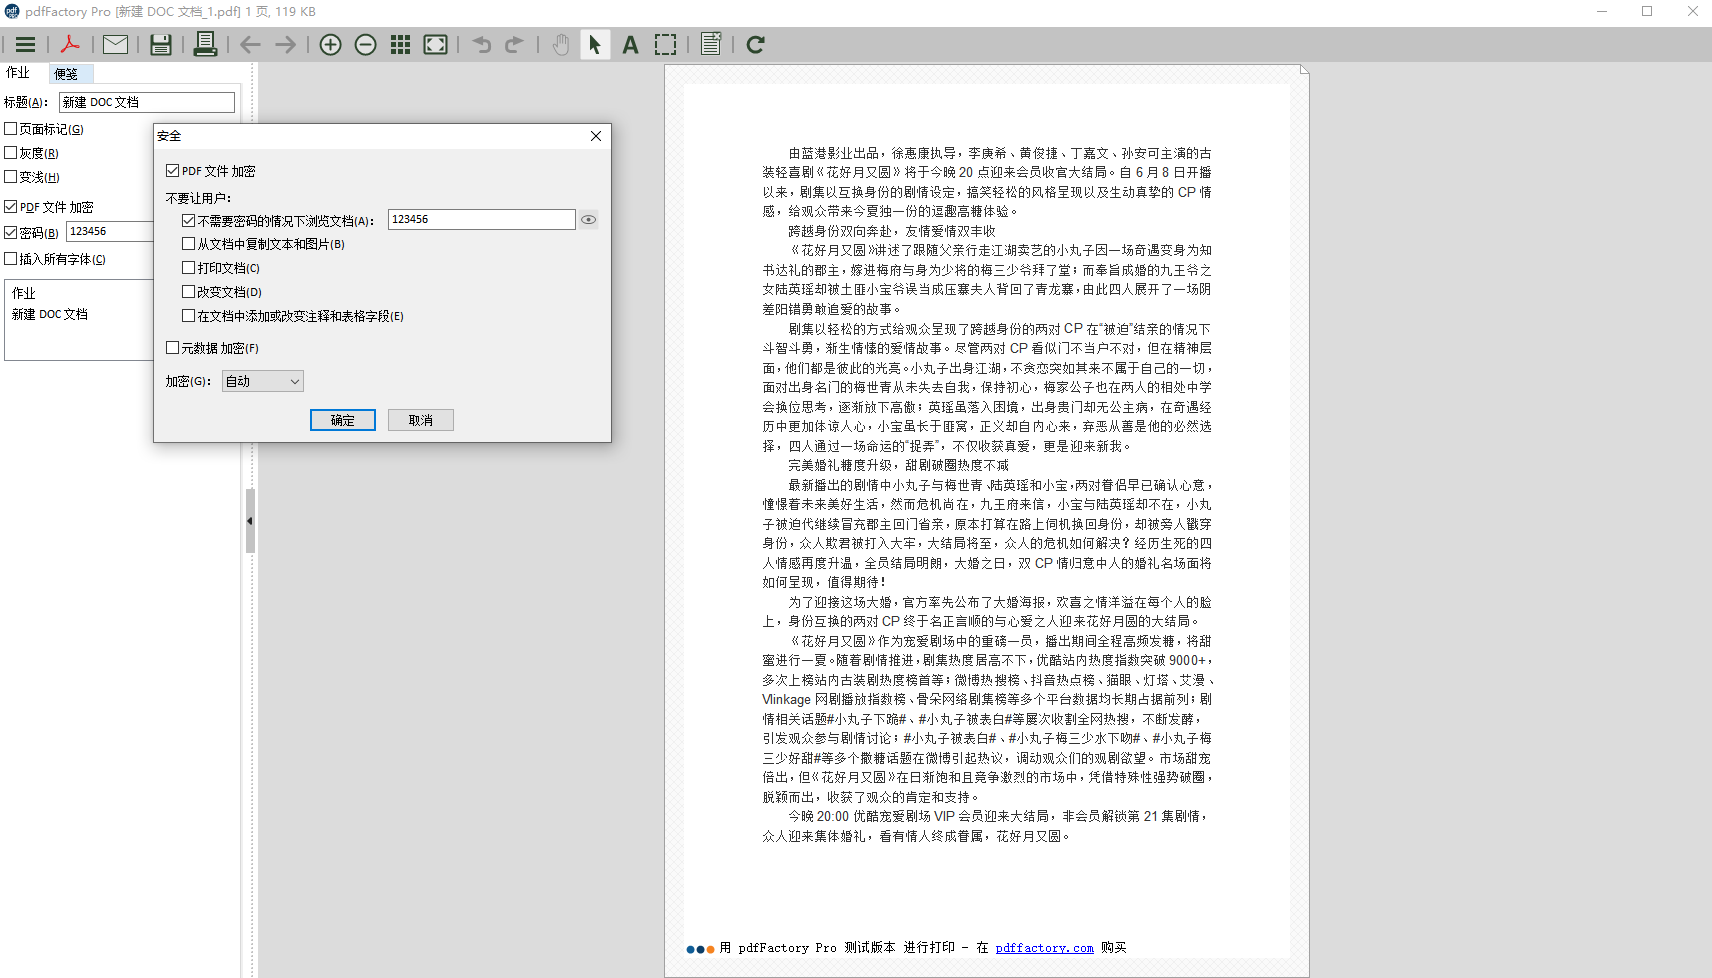Select the dashed rectangle selection tool
The height and width of the screenshot is (978, 1712).
point(665,45)
